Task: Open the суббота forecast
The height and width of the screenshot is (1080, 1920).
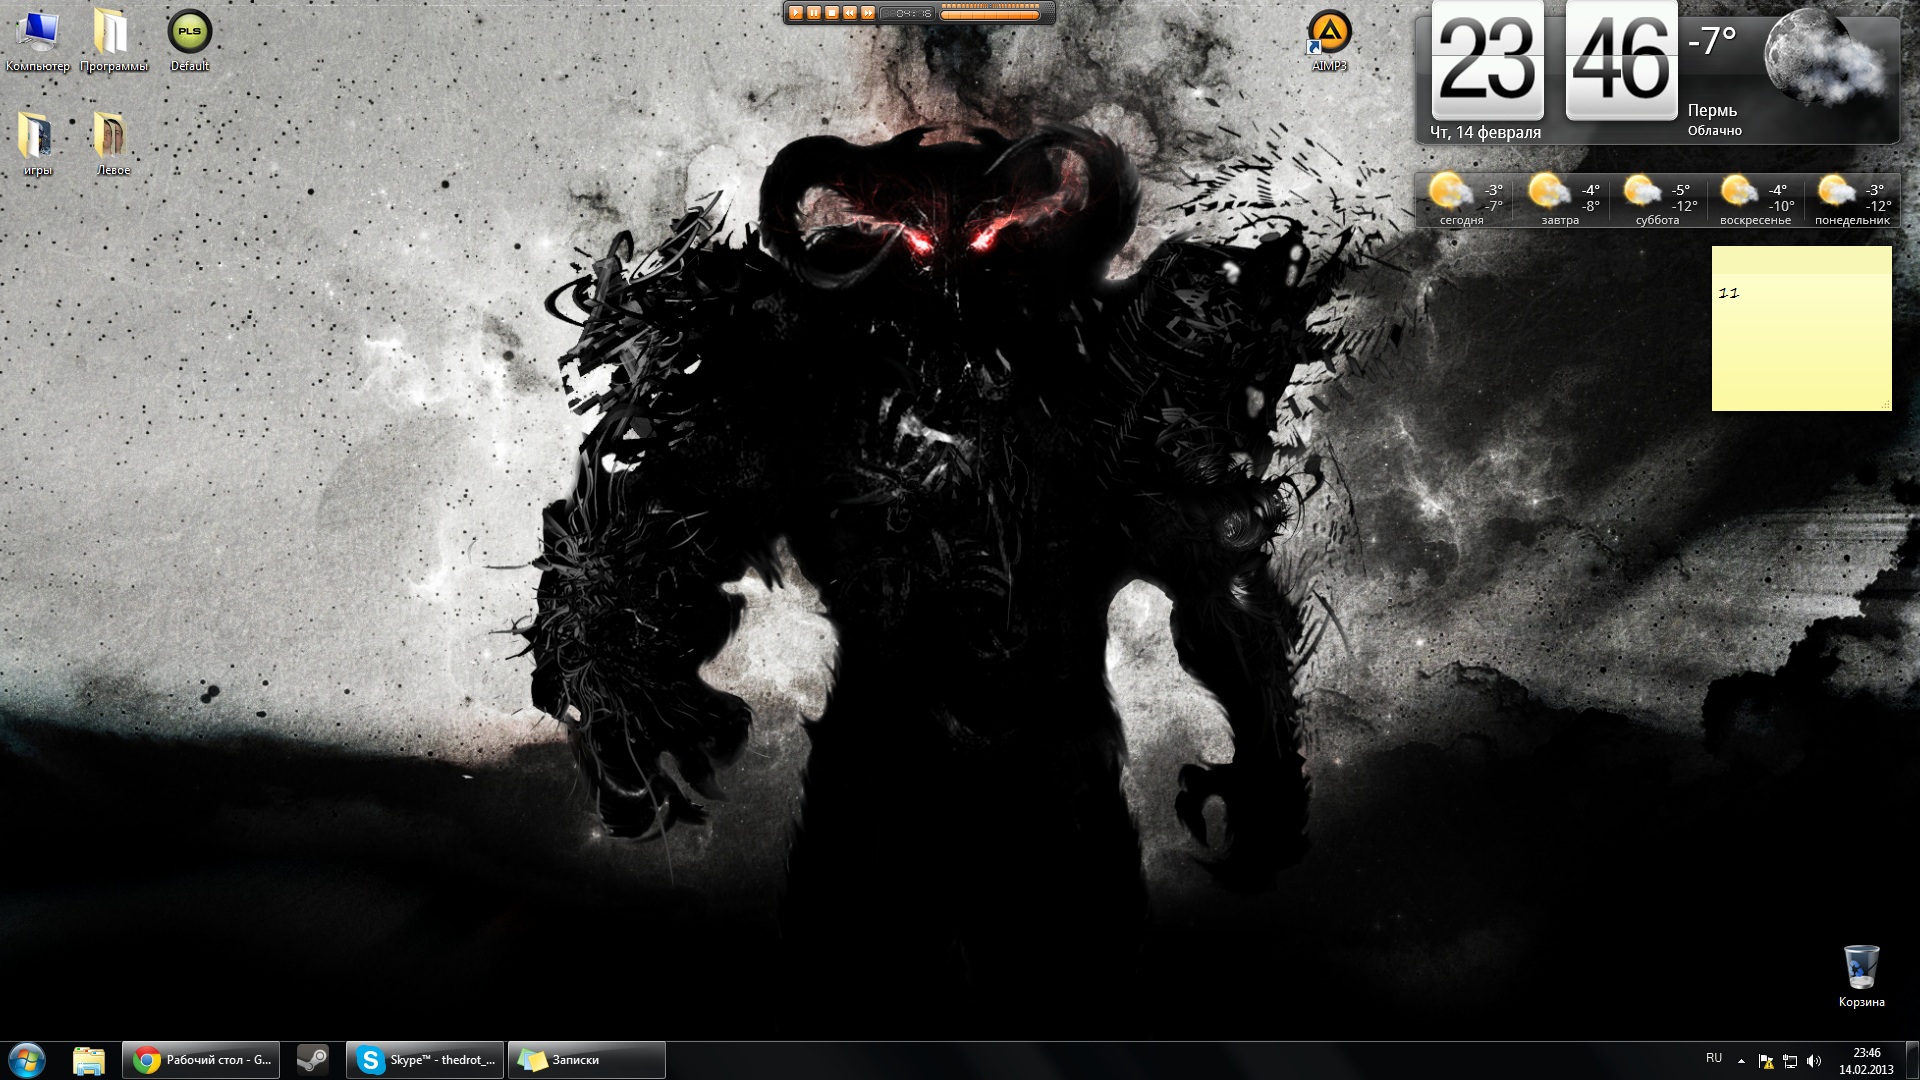Action: [1658, 200]
